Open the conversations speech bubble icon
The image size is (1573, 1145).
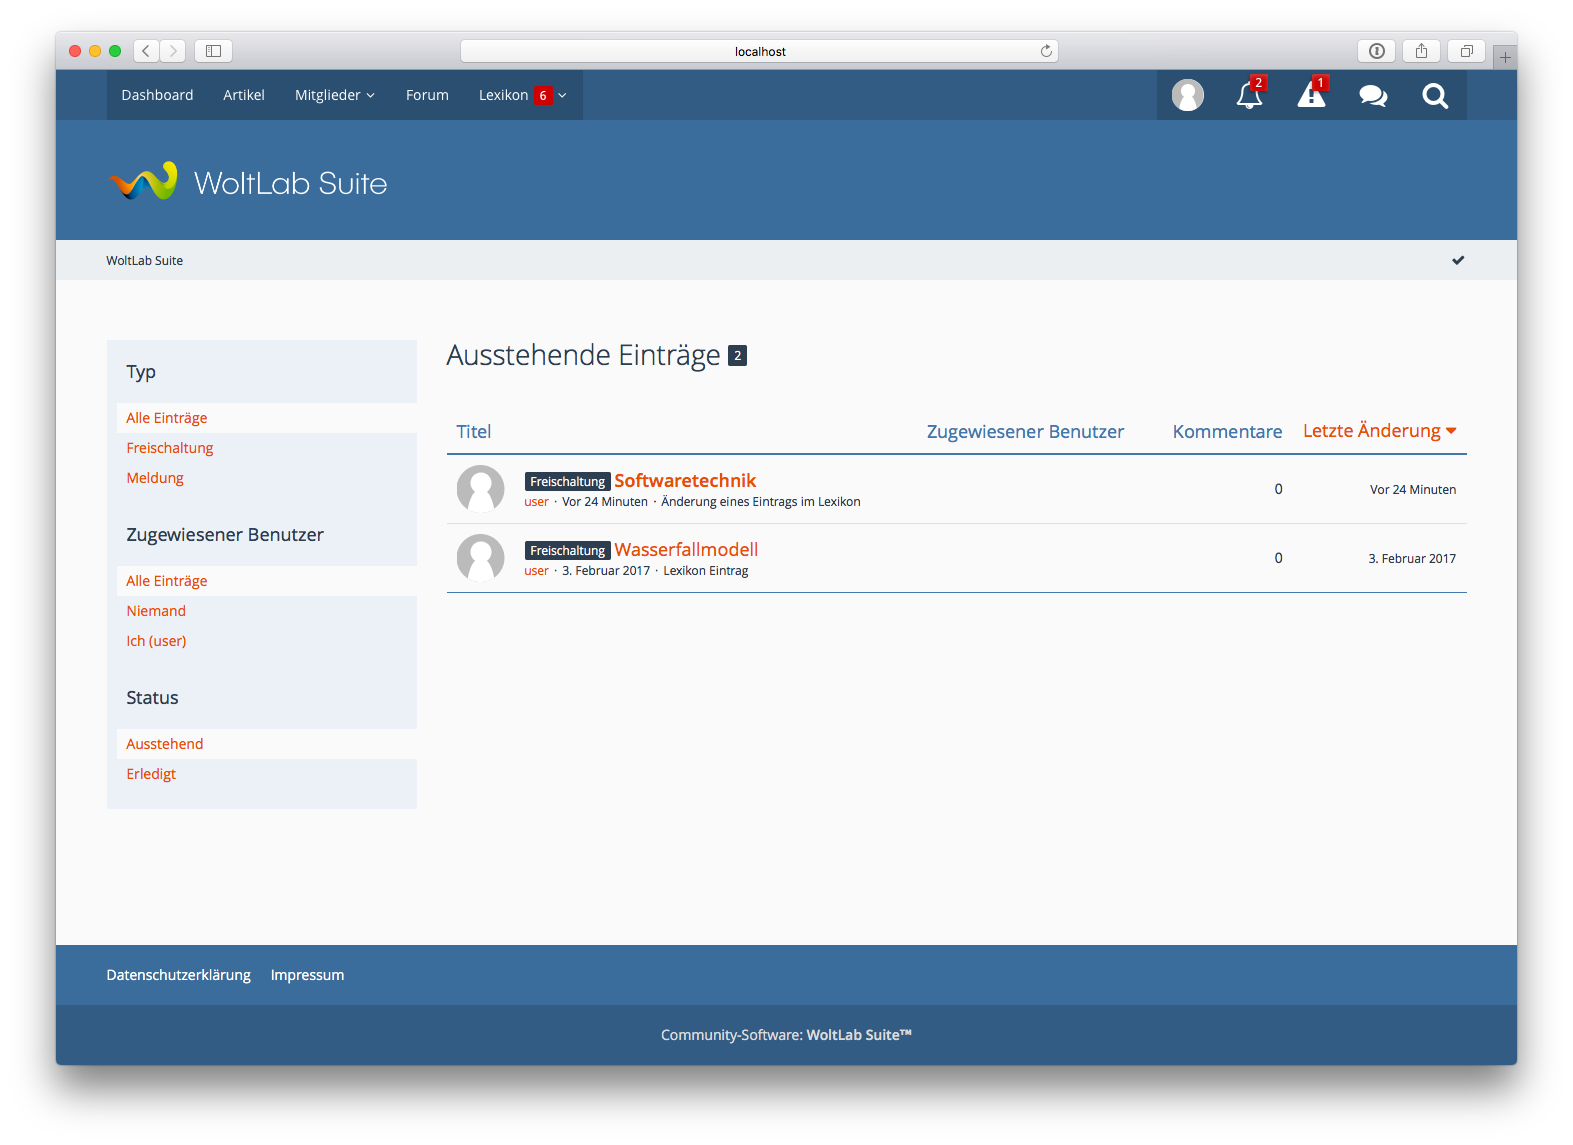1373,95
